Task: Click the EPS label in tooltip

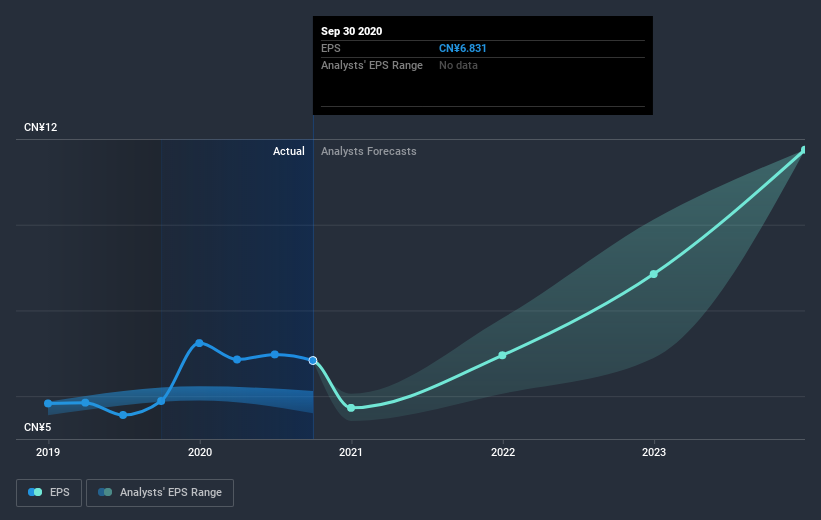Action: pyautogui.click(x=330, y=48)
